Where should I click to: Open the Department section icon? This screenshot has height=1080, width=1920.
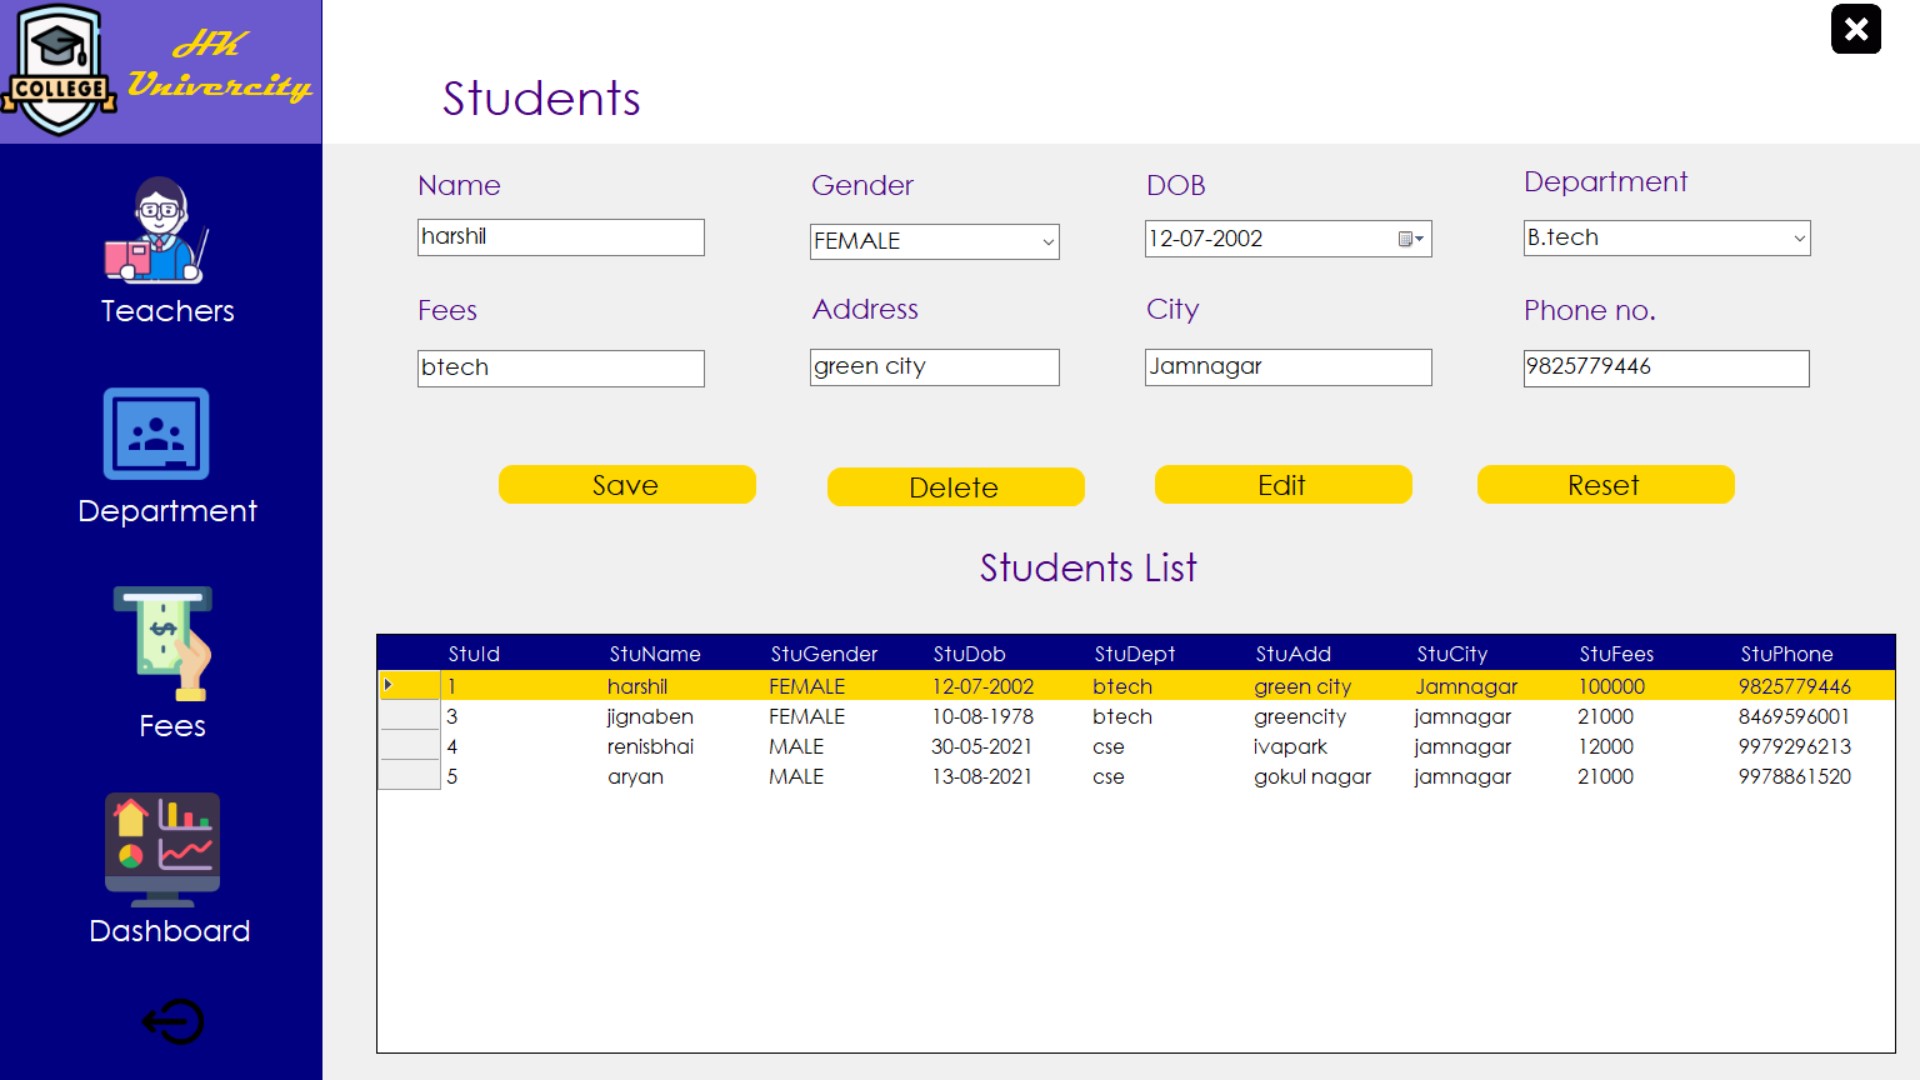coord(156,434)
